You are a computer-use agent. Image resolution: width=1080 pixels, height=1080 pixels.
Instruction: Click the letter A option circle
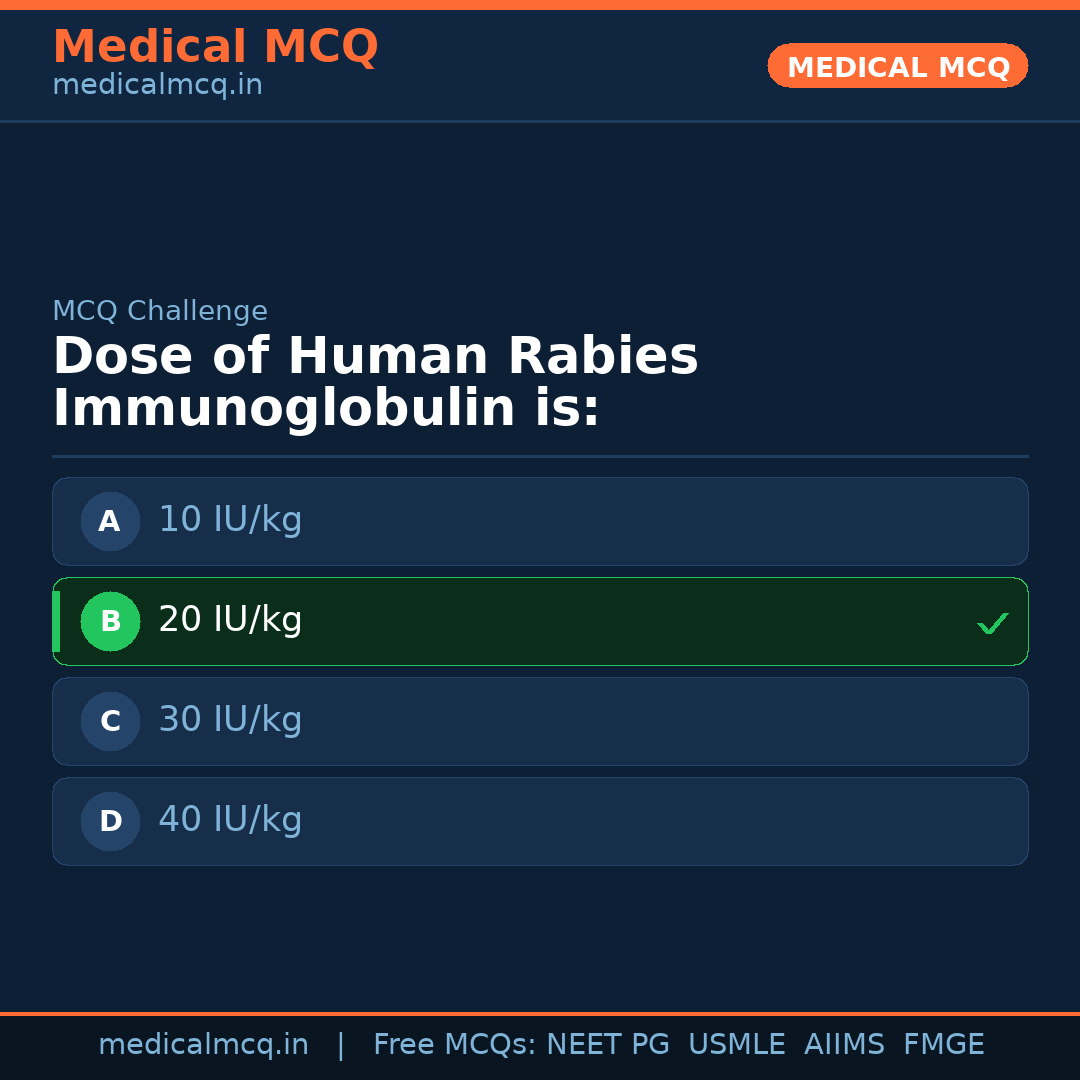click(x=110, y=521)
